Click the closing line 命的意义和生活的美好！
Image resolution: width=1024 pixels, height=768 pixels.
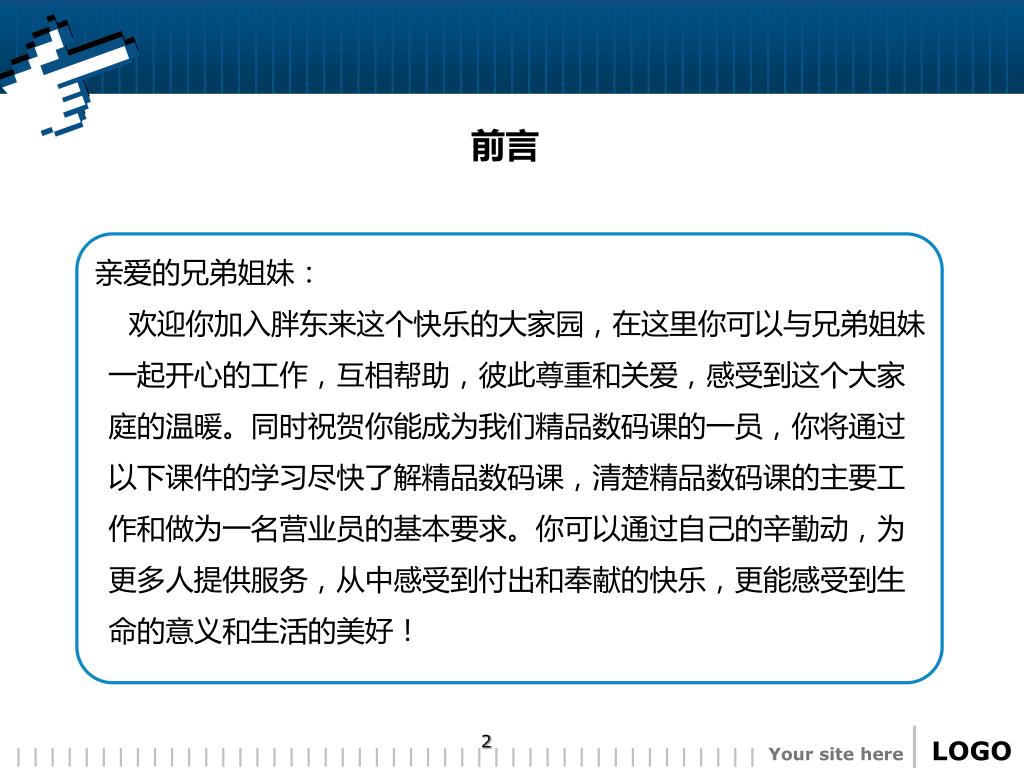(x=261, y=631)
